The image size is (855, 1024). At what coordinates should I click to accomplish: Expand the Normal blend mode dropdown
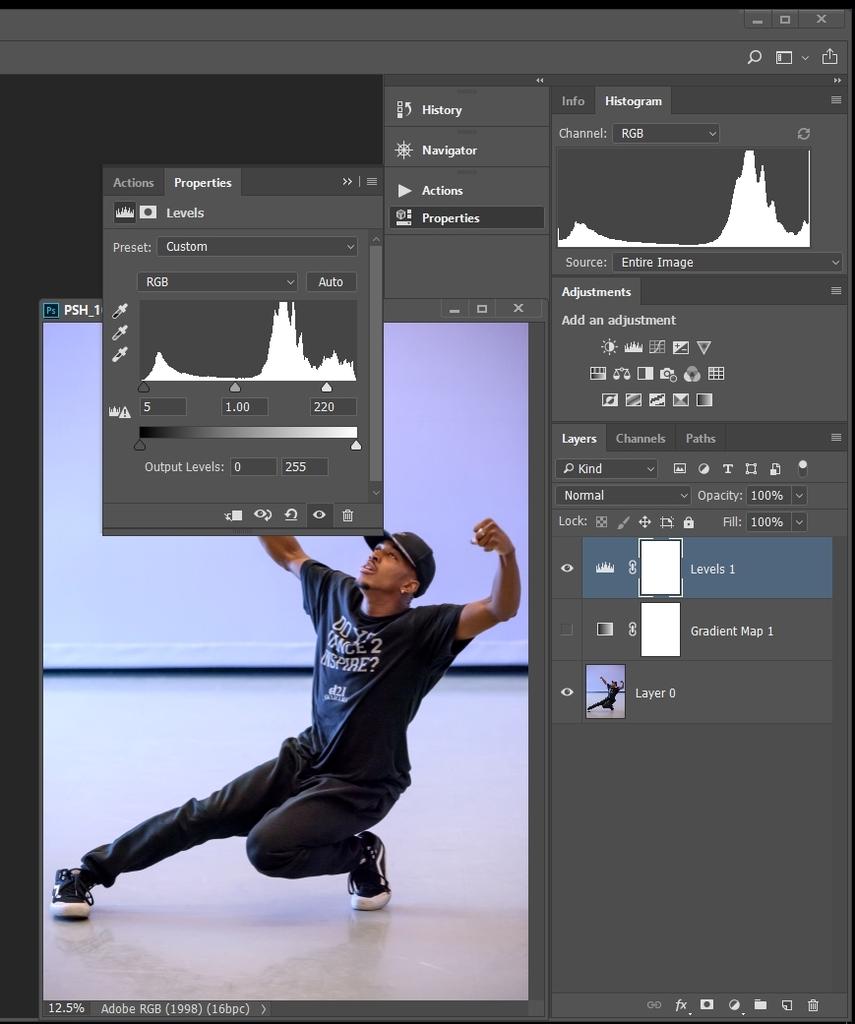point(622,495)
